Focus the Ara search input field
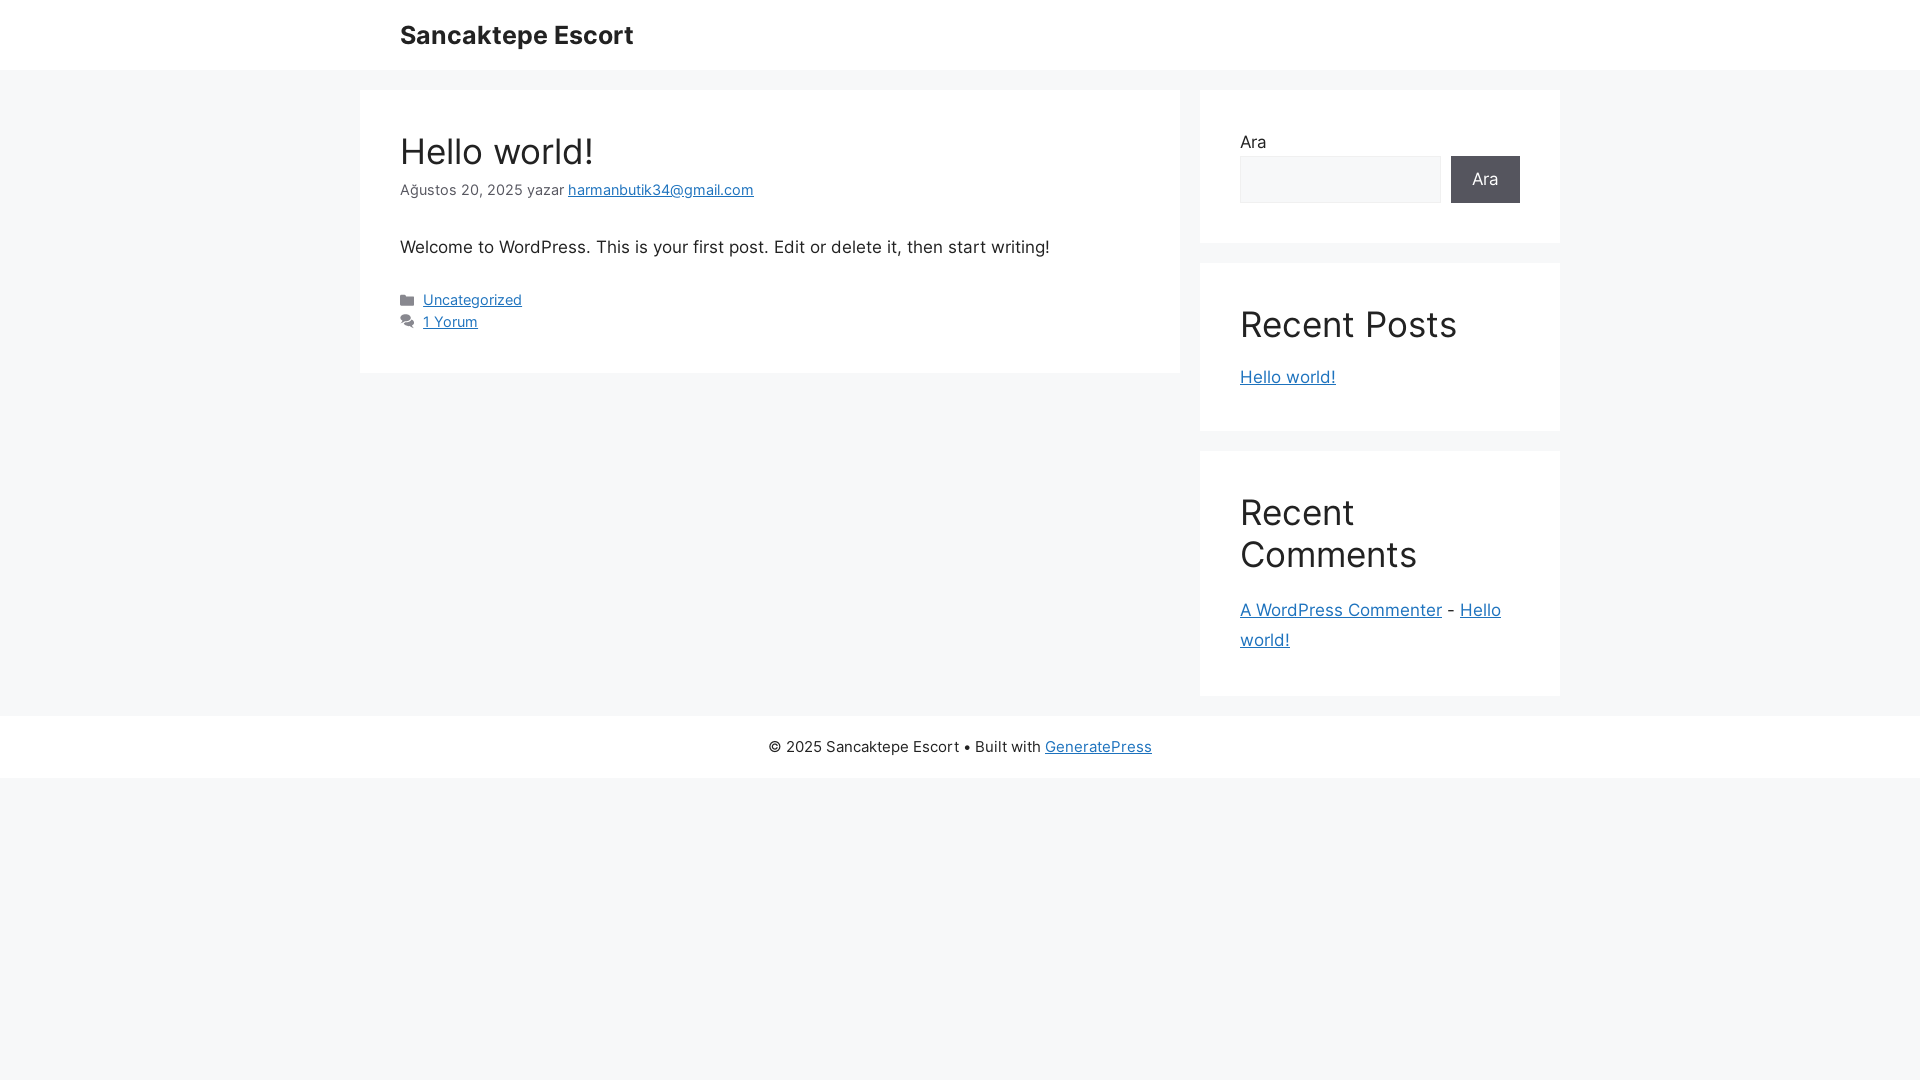Image resolution: width=1920 pixels, height=1080 pixels. point(1340,179)
